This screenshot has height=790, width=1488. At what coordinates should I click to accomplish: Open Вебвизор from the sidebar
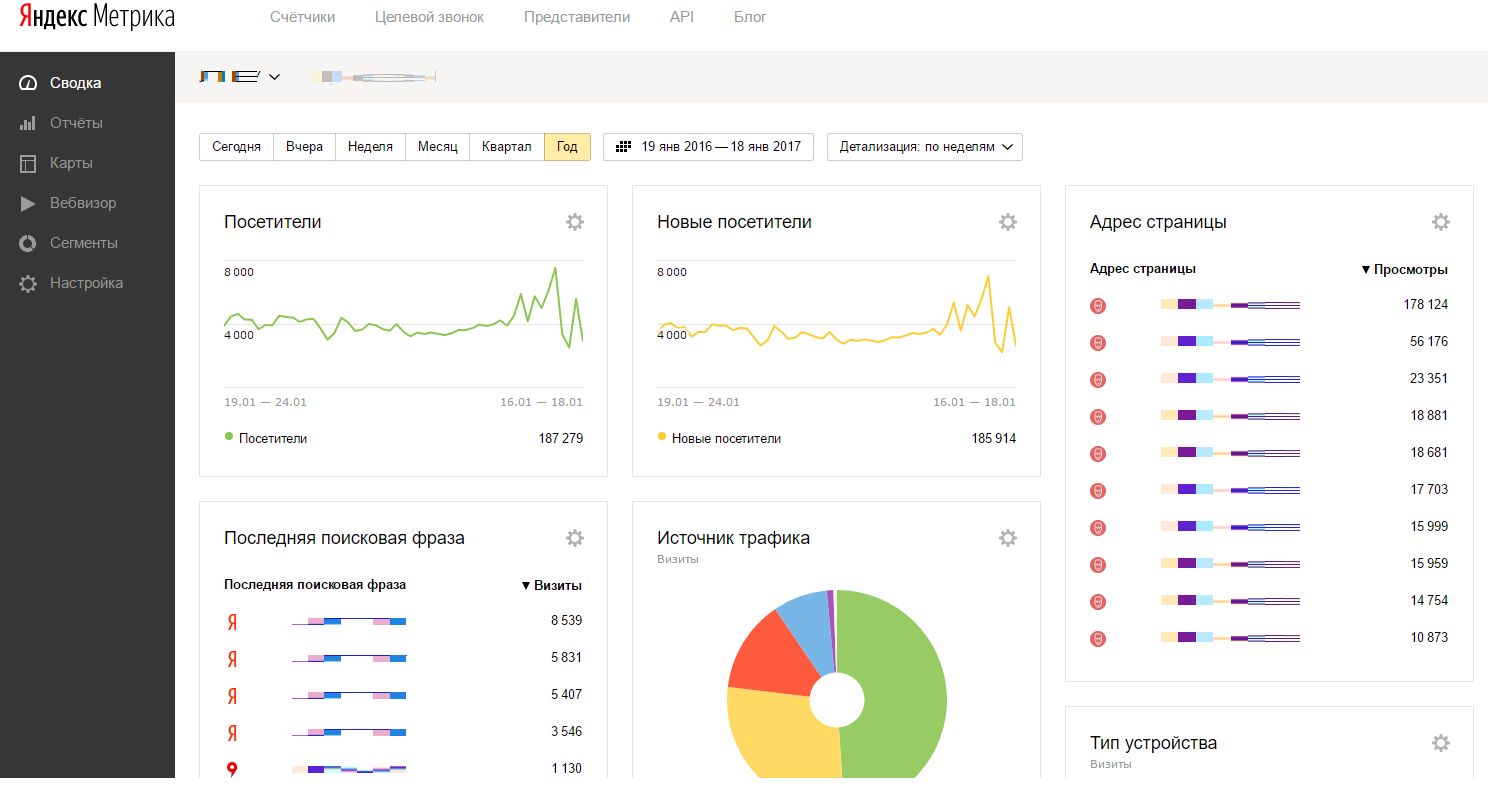(x=83, y=203)
